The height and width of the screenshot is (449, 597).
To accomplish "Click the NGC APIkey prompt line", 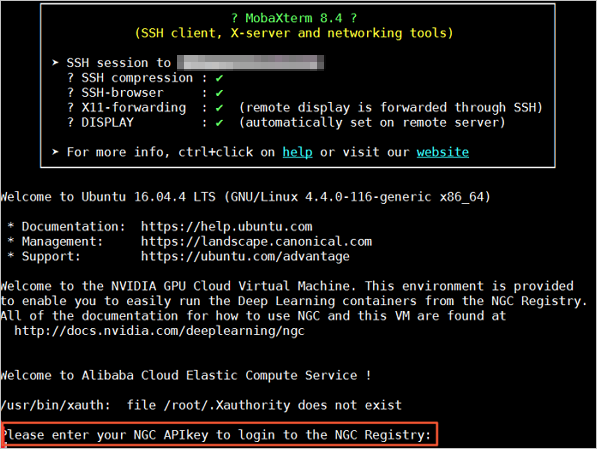I will [x=217, y=435].
